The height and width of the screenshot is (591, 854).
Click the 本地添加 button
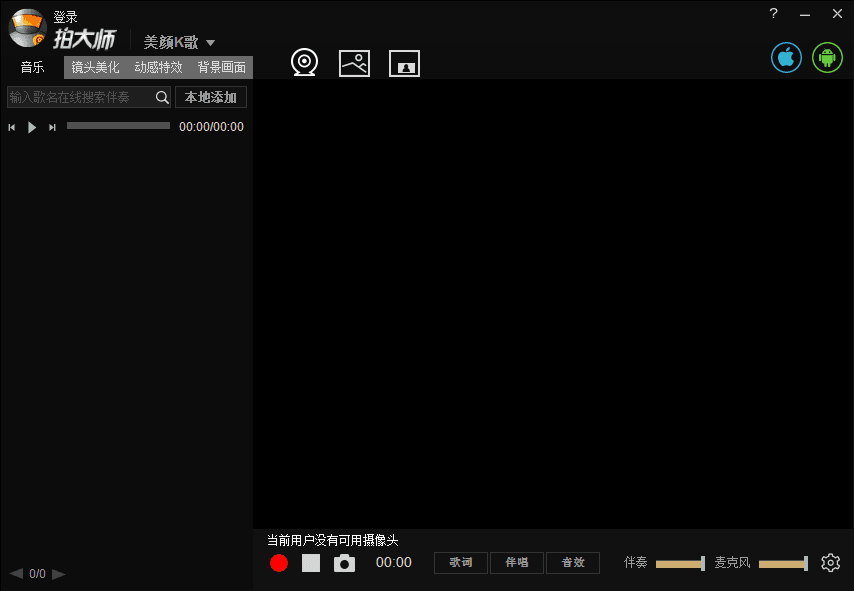coord(211,97)
